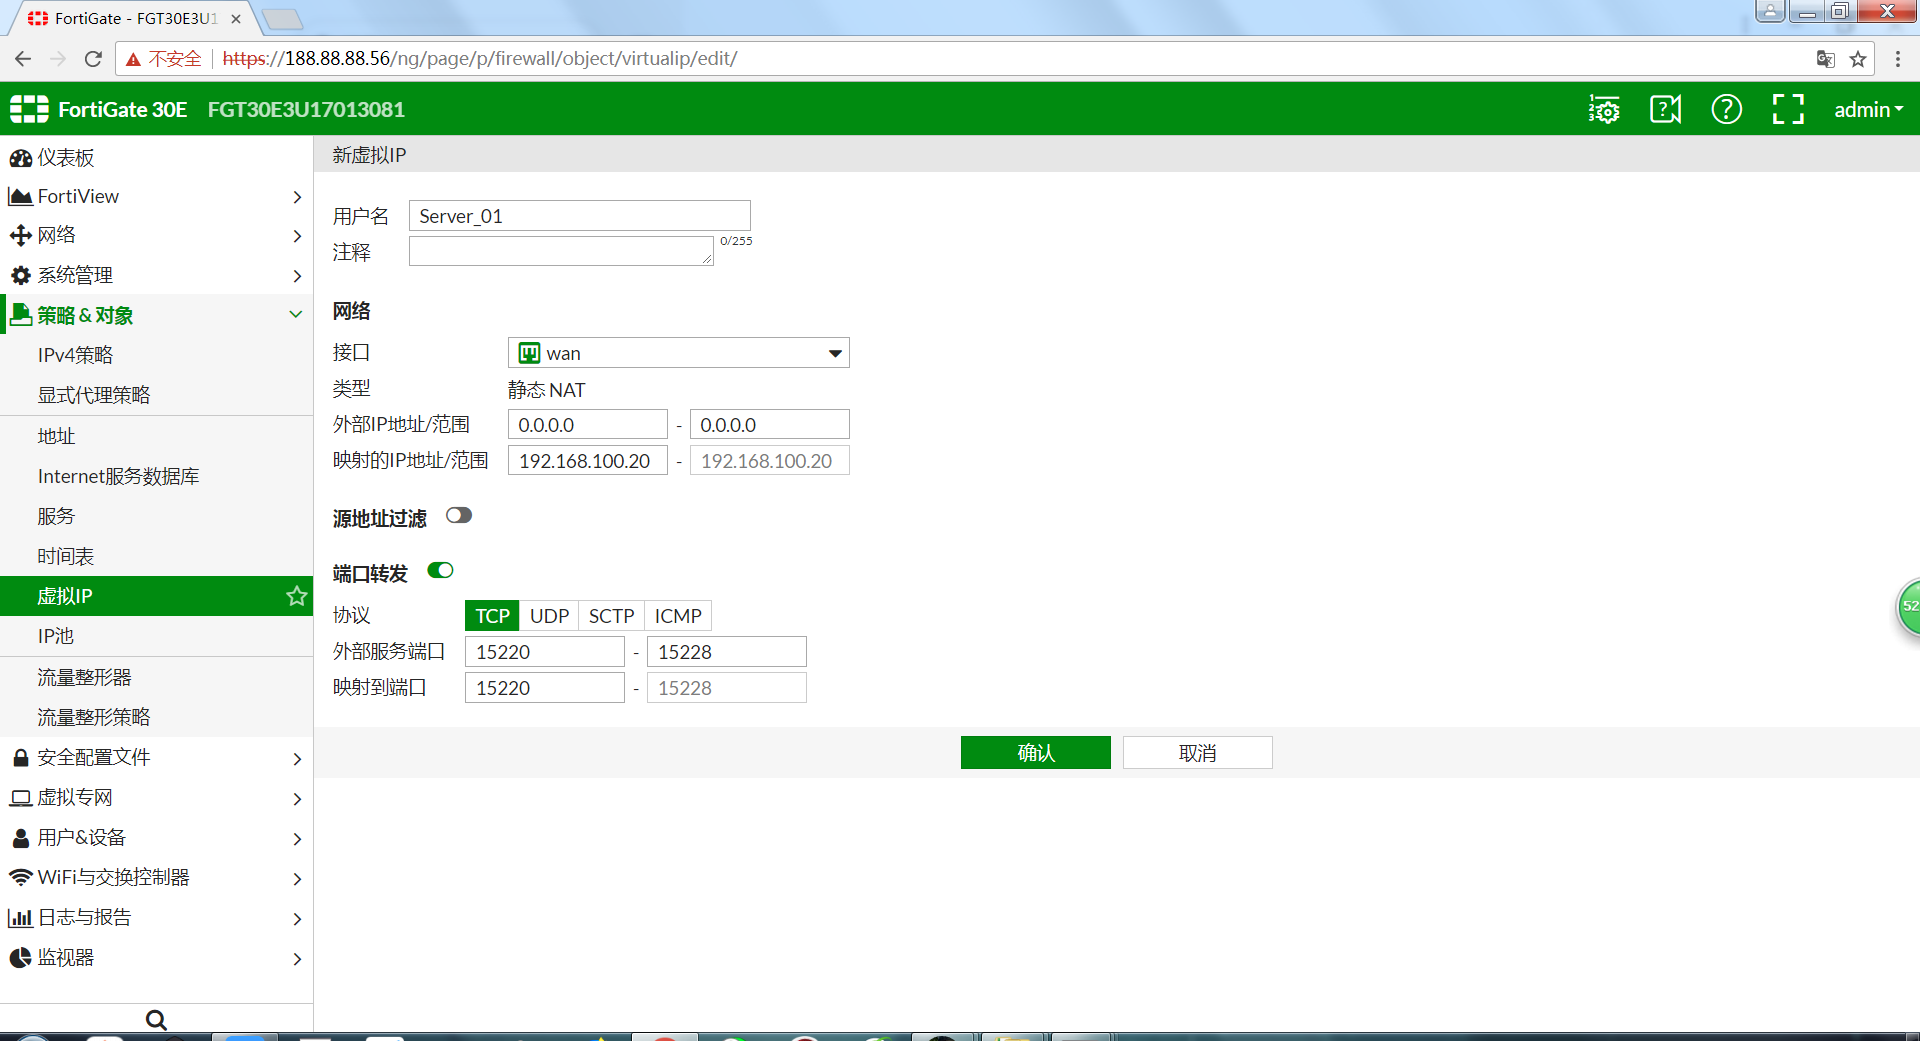This screenshot has height=1041, width=1920.
Task: Select the TCP protocol option
Action: [x=492, y=616]
